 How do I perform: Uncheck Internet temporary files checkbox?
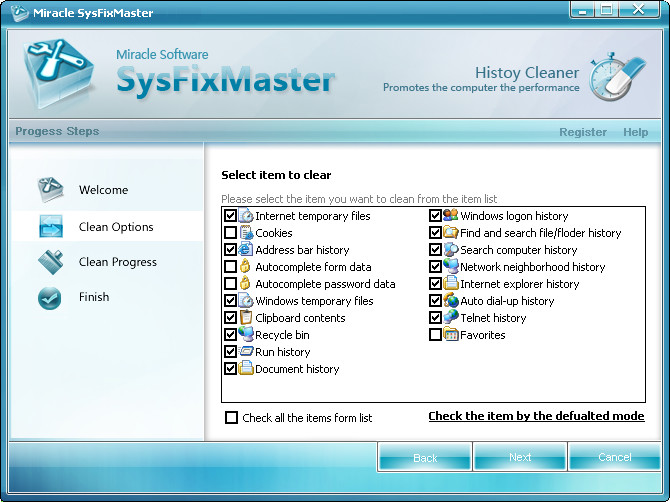(230, 215)
